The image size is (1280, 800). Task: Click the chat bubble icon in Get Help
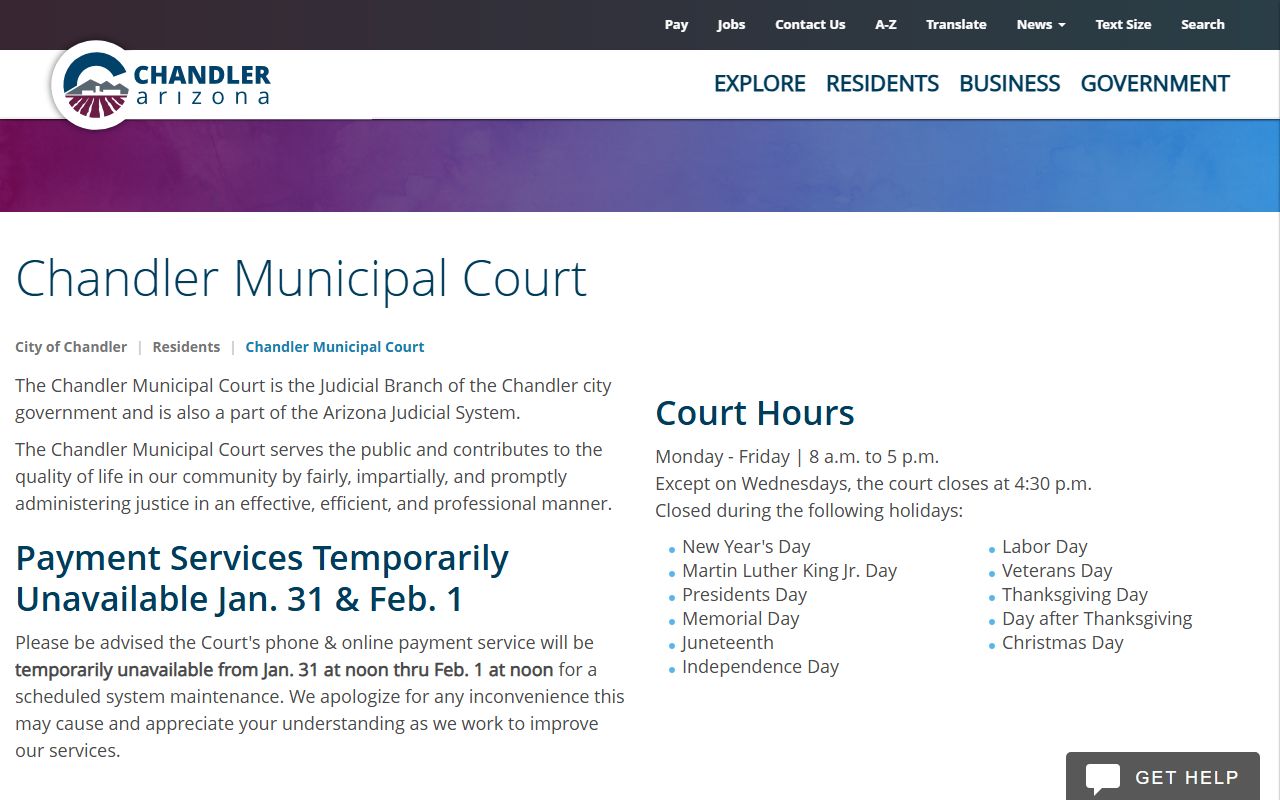(1103, 778)
